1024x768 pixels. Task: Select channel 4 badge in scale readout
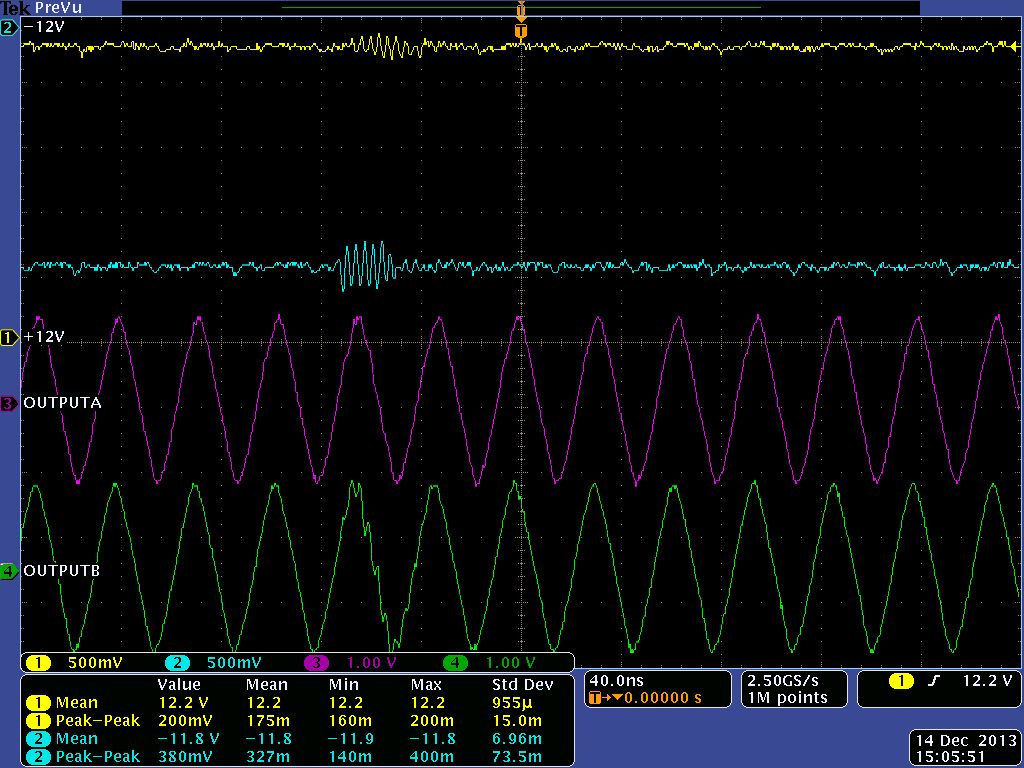[455, 663]
